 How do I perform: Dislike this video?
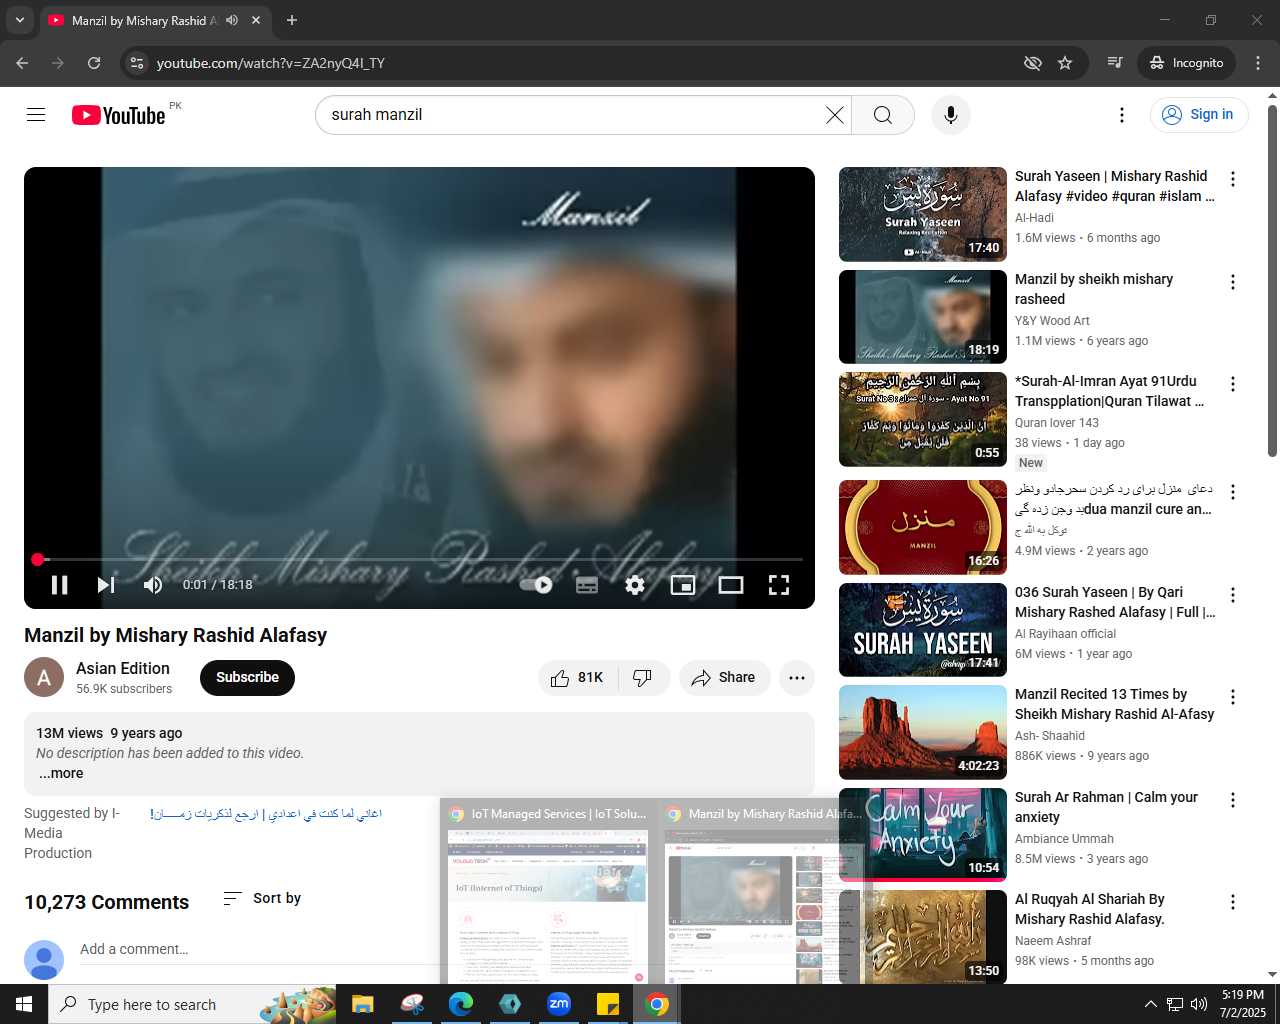point(643,677)
